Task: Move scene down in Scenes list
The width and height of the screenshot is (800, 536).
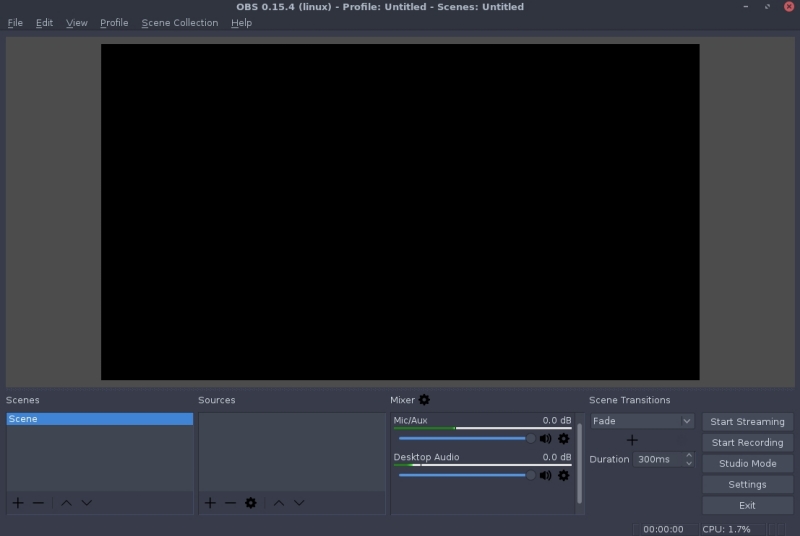Action: click(x=86, y=503)
